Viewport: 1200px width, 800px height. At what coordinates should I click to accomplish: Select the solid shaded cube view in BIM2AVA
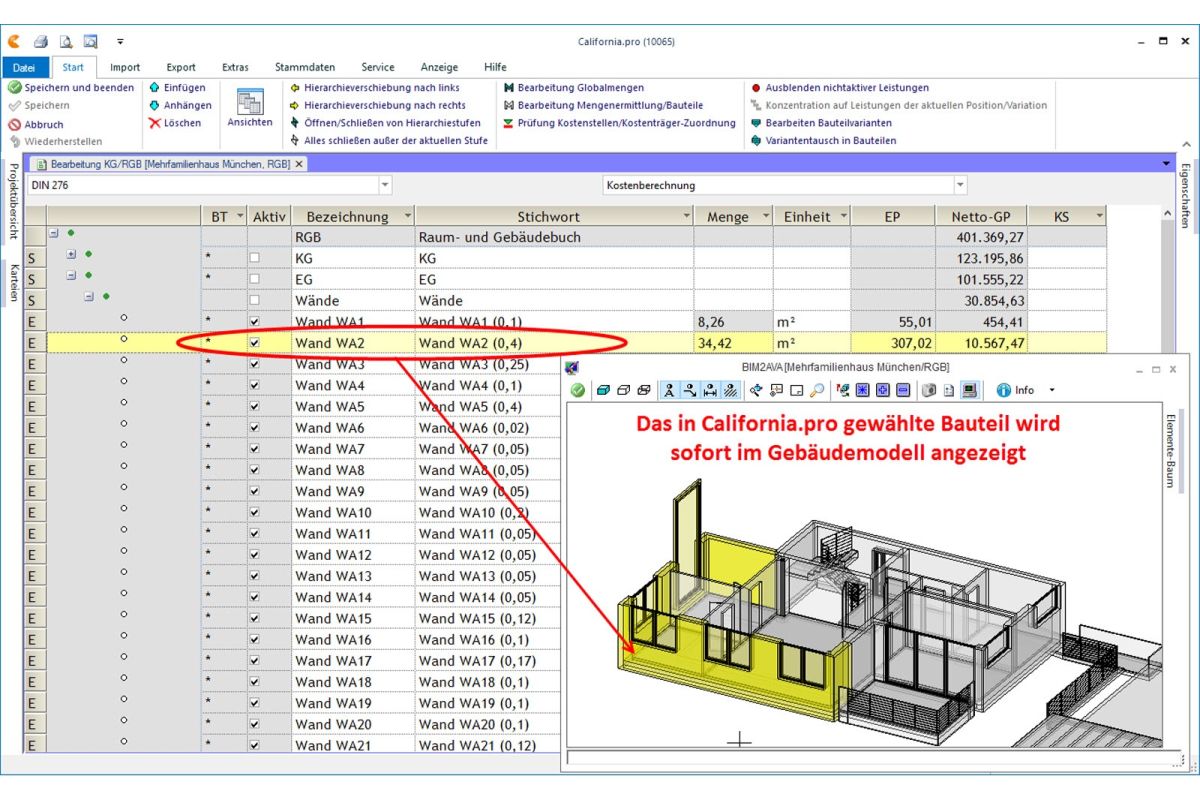(603, 390)
